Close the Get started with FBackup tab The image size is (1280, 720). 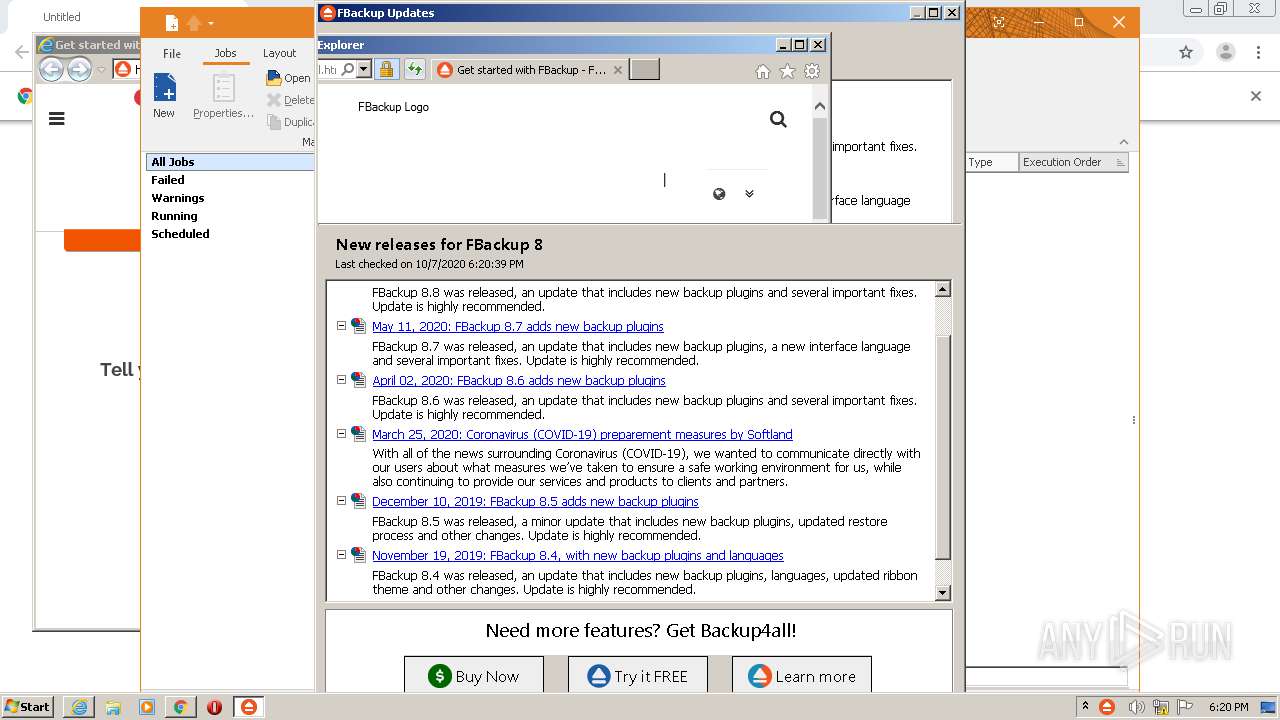(x=617, y=70)
